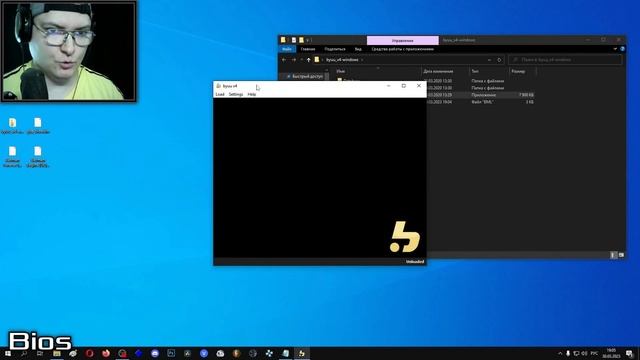Image resolution: width=640 pixels, height=360 pixels.
Task: Maximize the byuu v4 window
Action: pyautogui.click(x=404, y=86)
